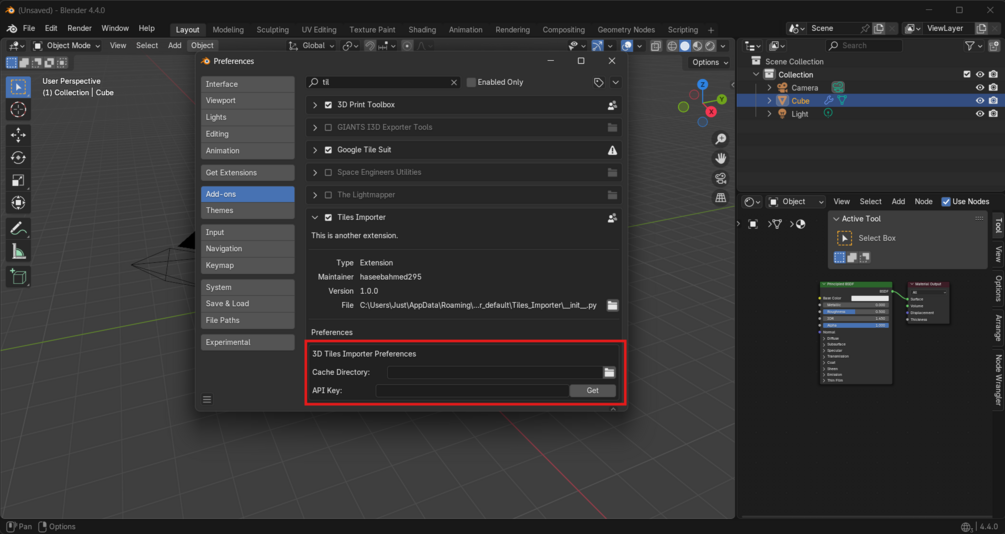Viewport: 1005px width, 534px height.
Task: Collapse the Tiles Importer add-on
Action: pyautogui.click(x=315, y=217)
